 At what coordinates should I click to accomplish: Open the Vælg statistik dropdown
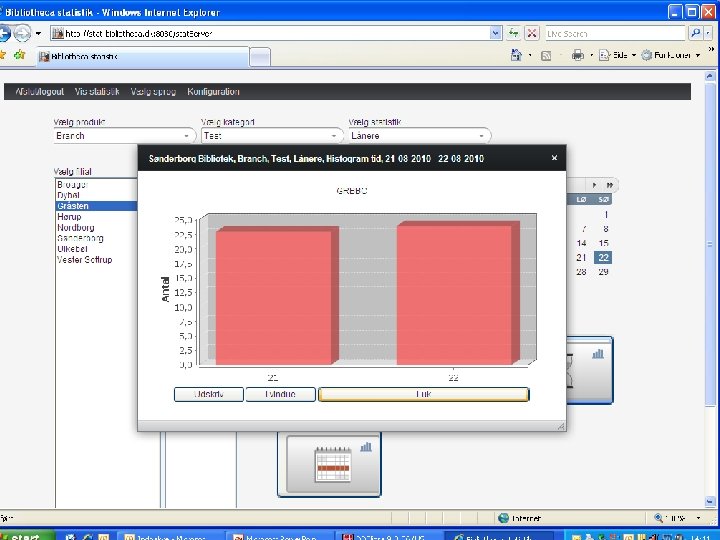click(419, 136)
